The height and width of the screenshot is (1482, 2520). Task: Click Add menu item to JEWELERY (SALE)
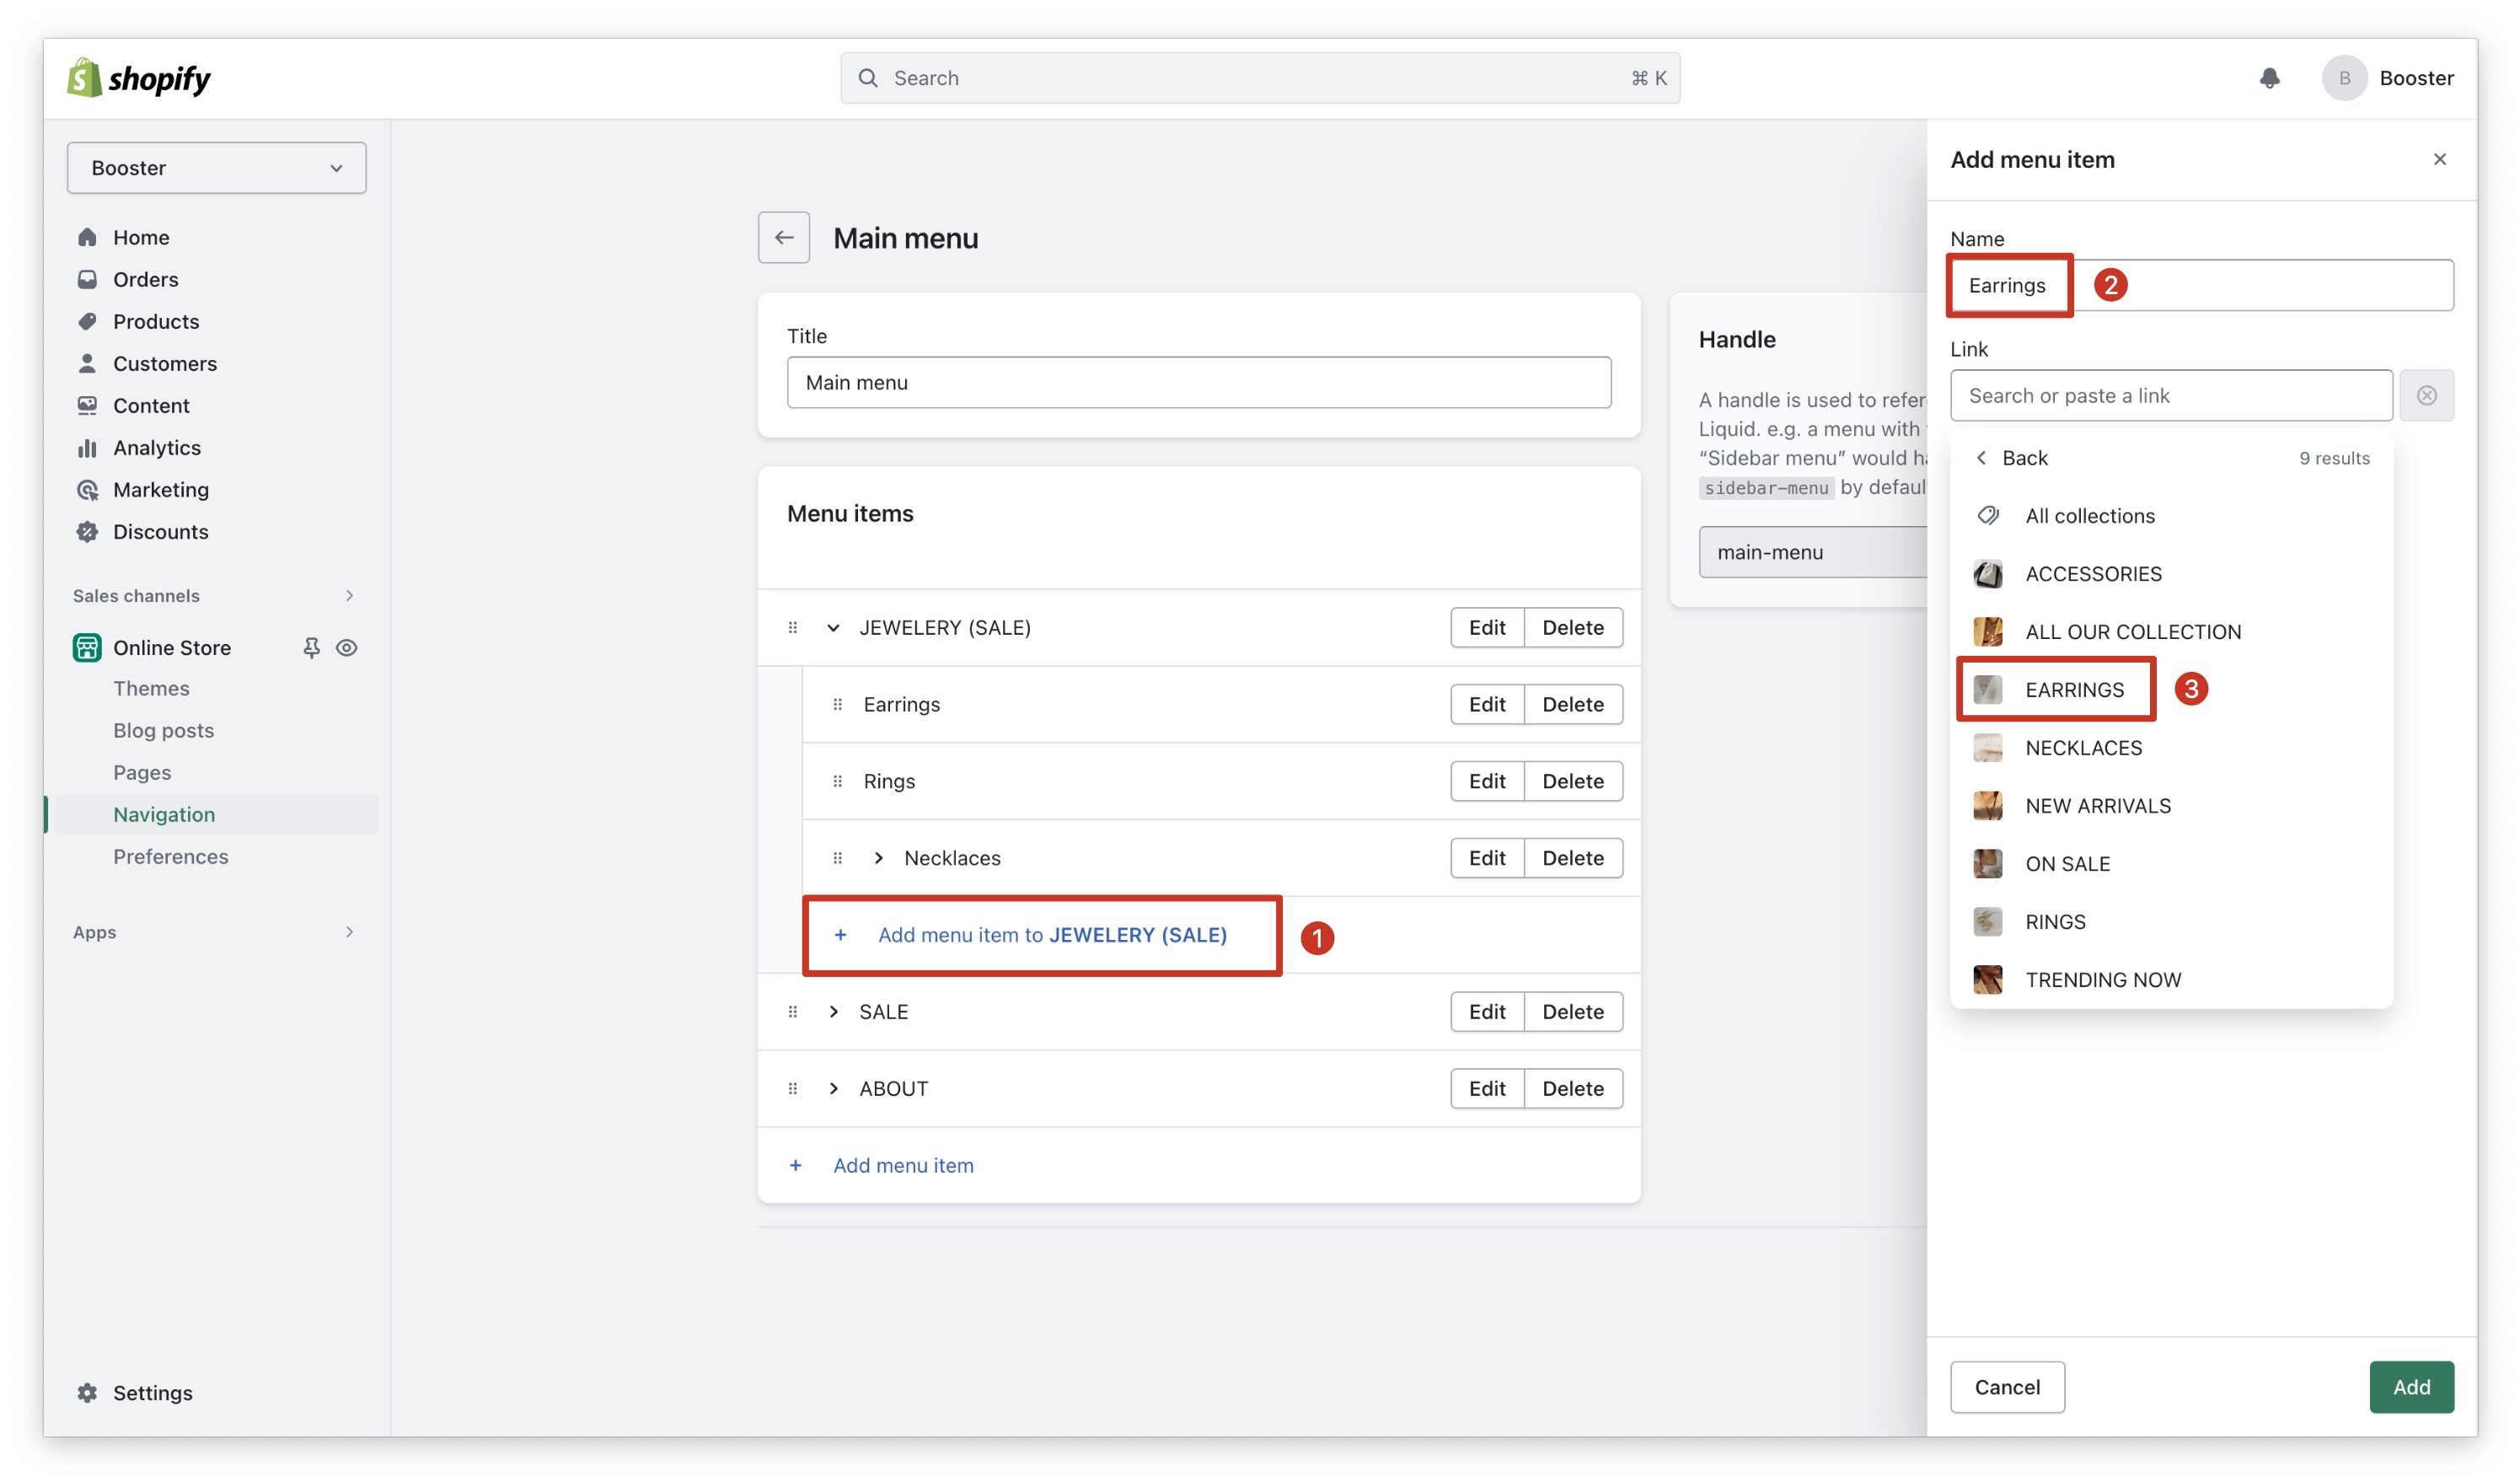coord(1051,935)
